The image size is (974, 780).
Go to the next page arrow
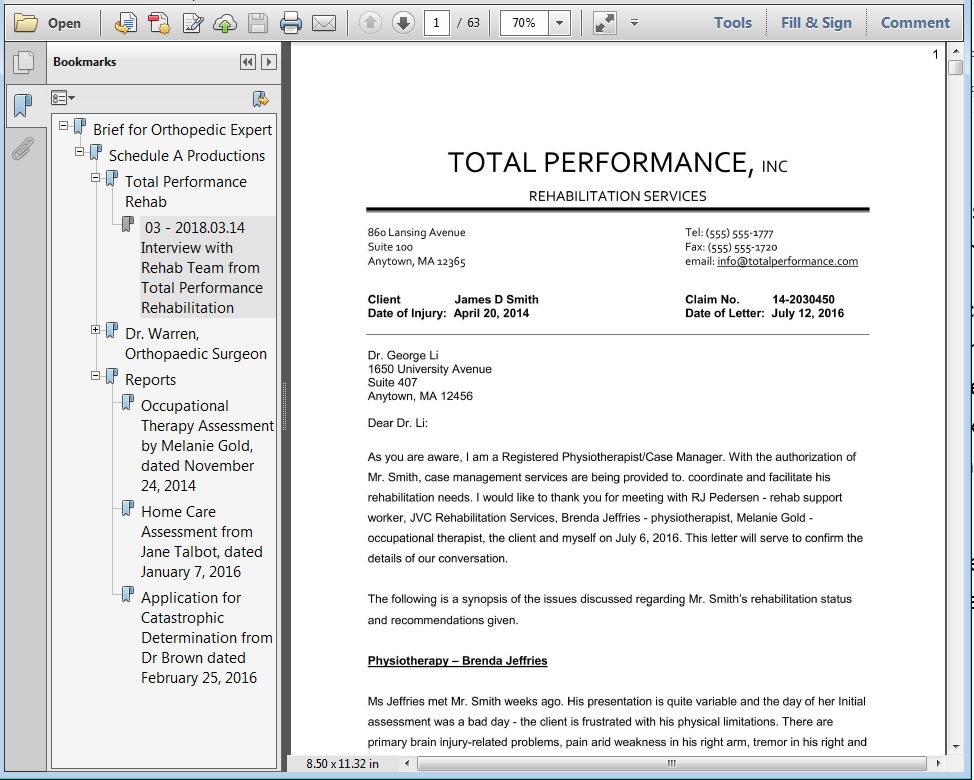403,23
